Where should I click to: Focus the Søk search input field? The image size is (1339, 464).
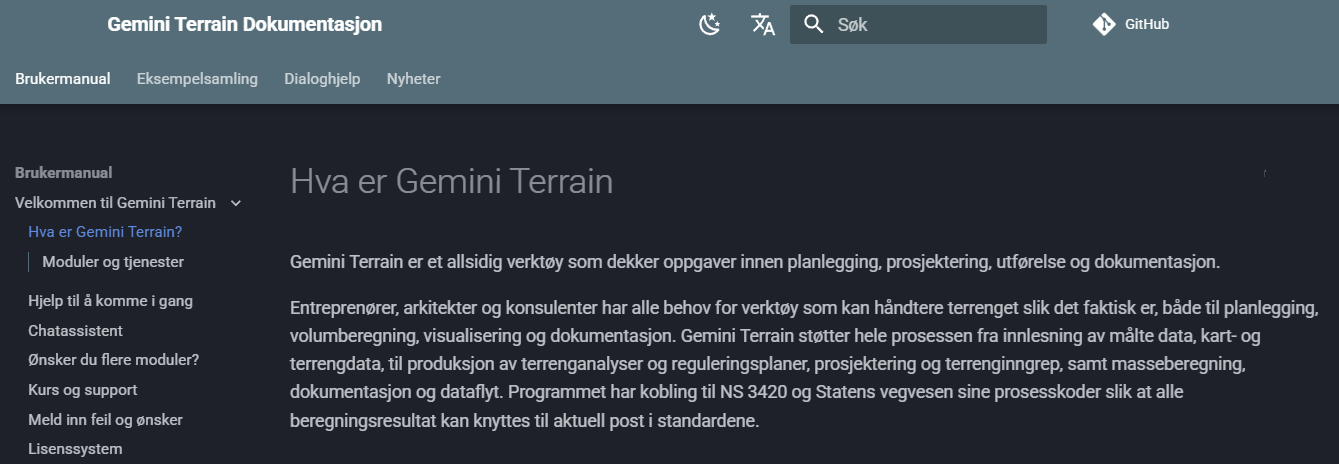[x=935, y=25]
